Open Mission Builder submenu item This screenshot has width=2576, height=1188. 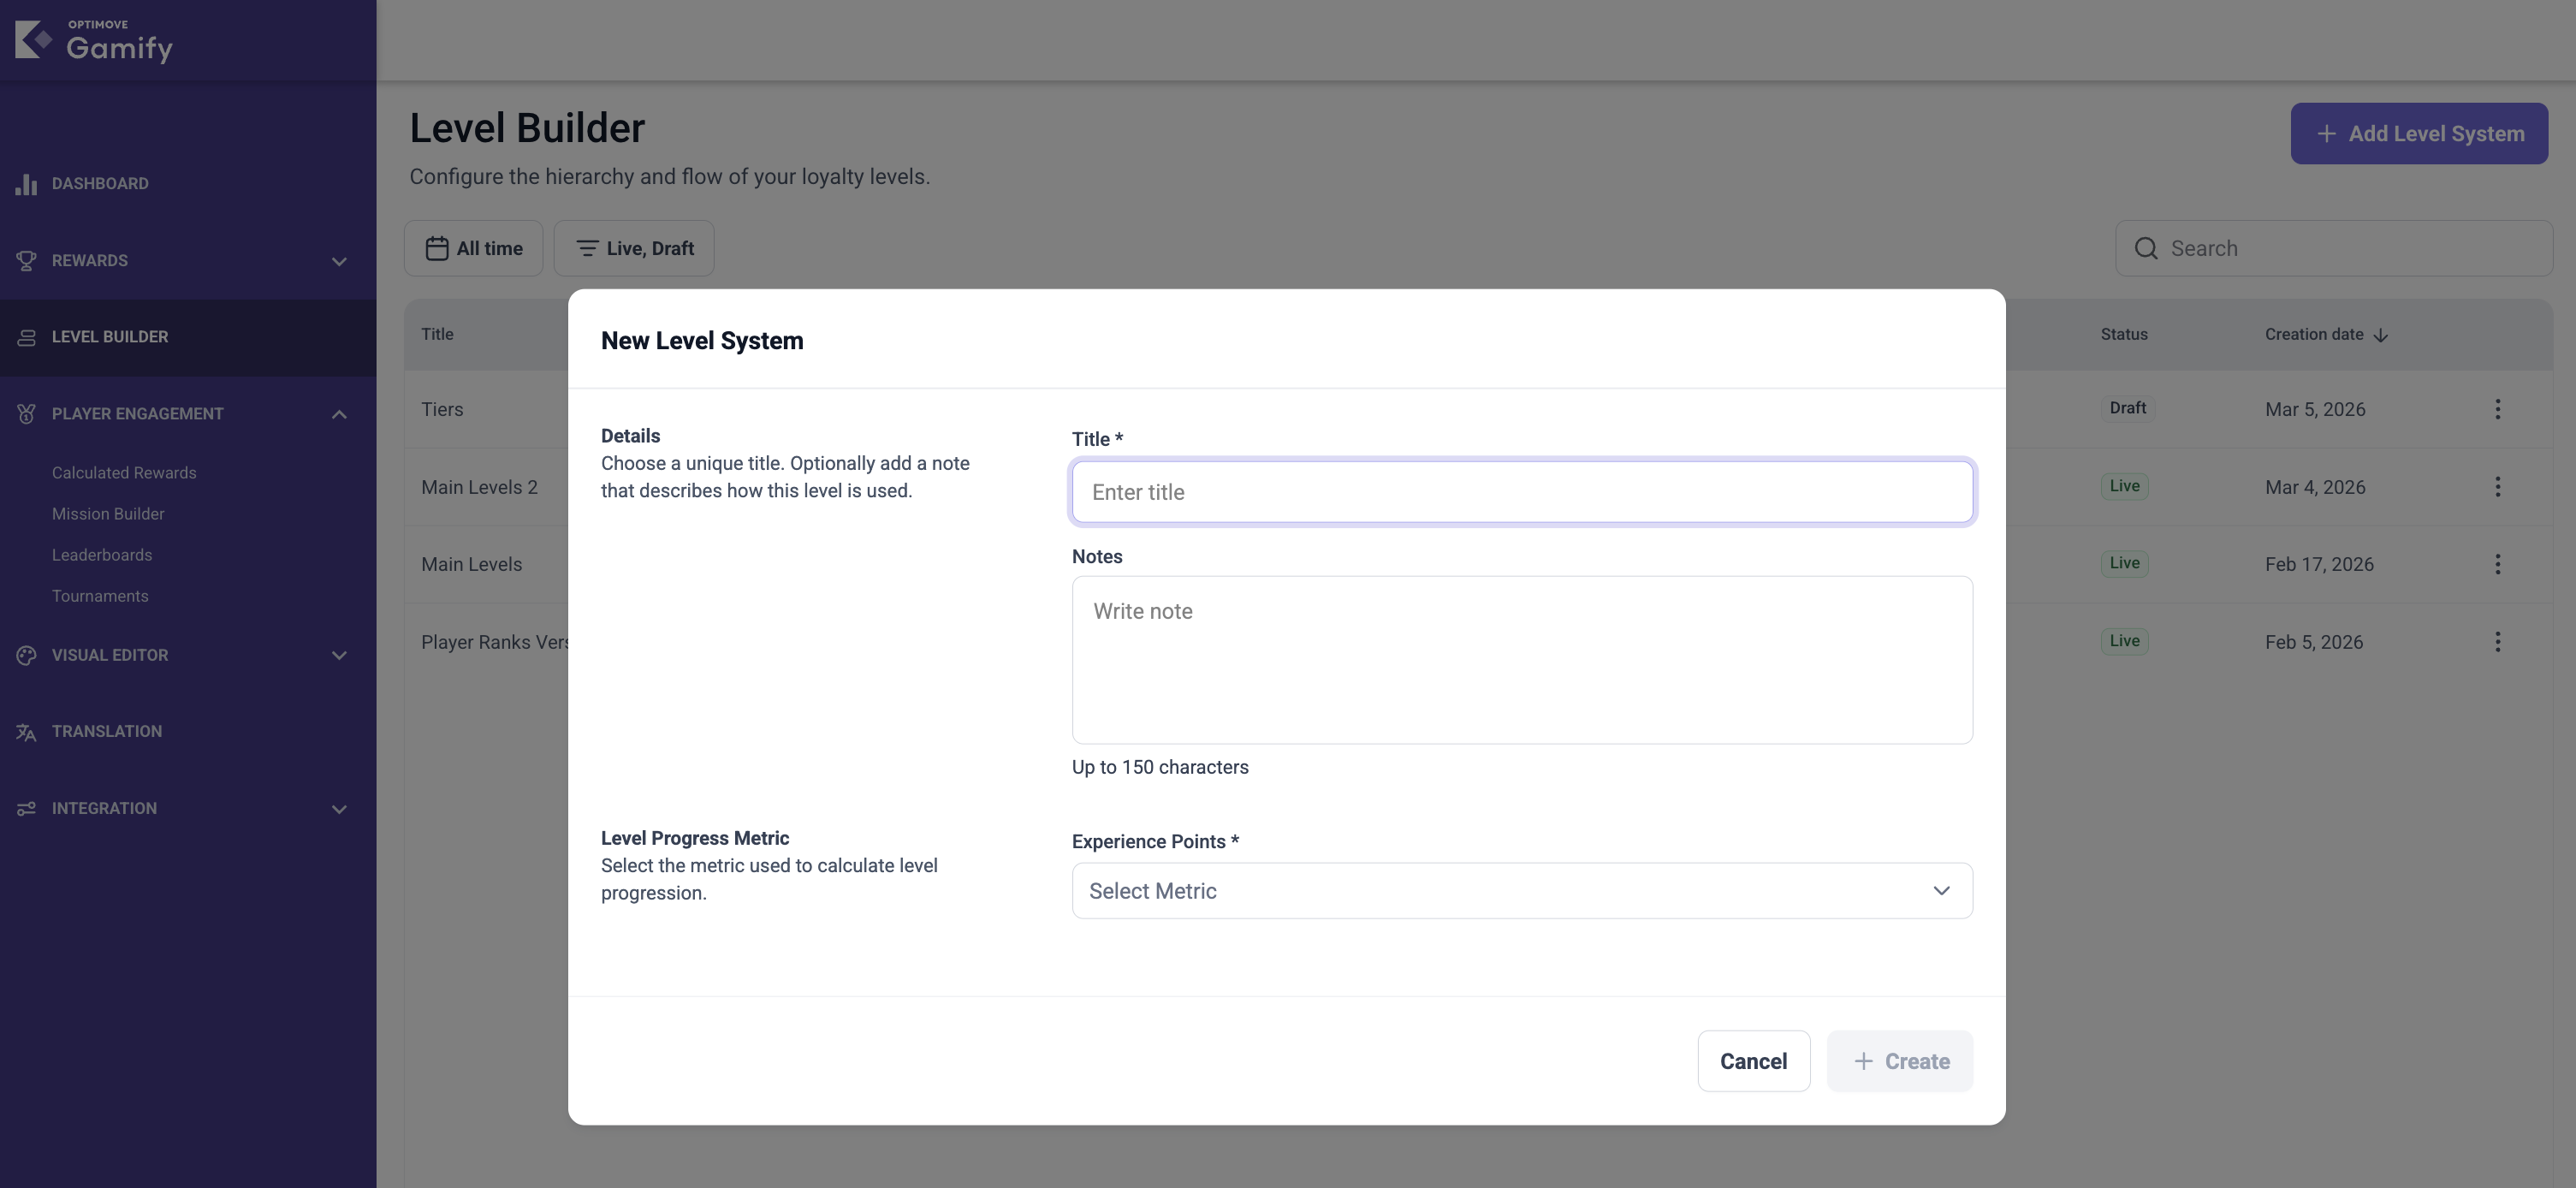tap(108, 514)
